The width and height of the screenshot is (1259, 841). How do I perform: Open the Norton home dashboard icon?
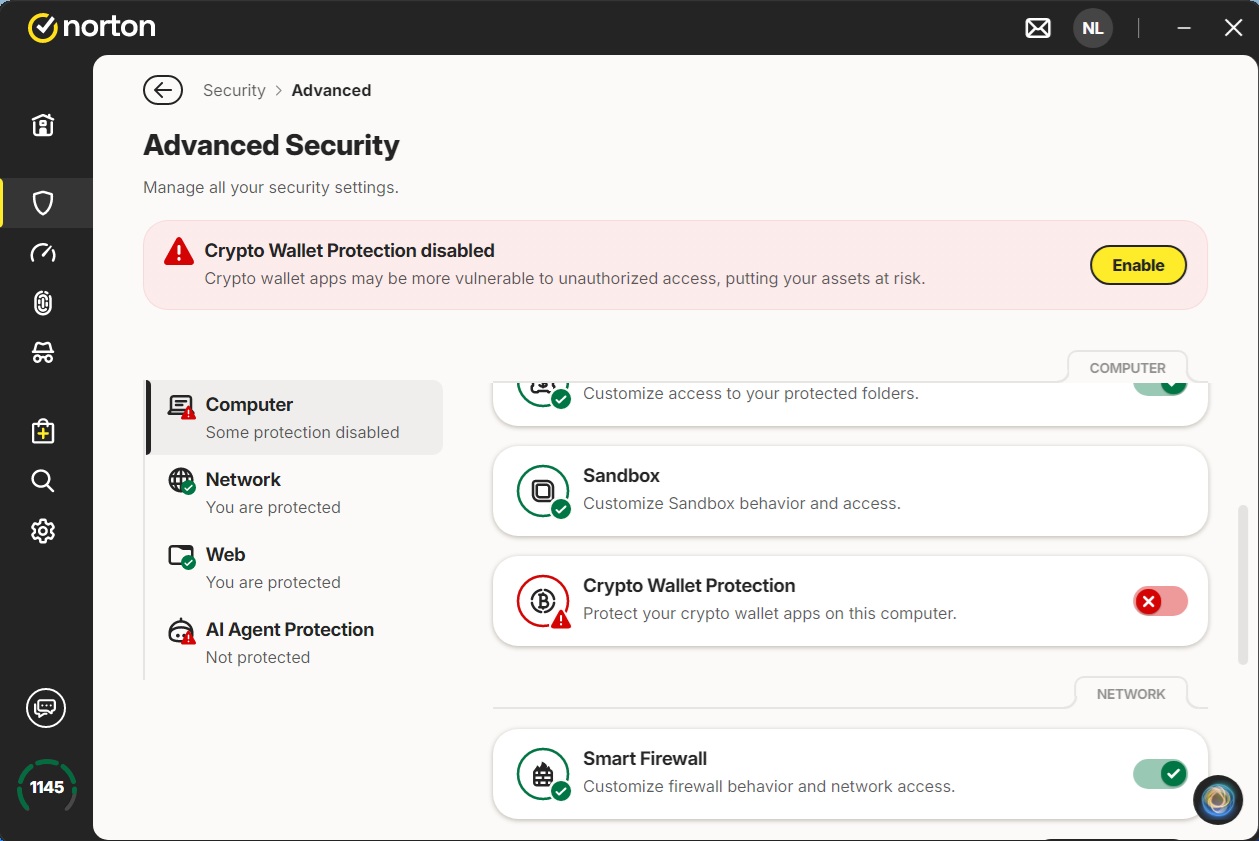[42, 125]
